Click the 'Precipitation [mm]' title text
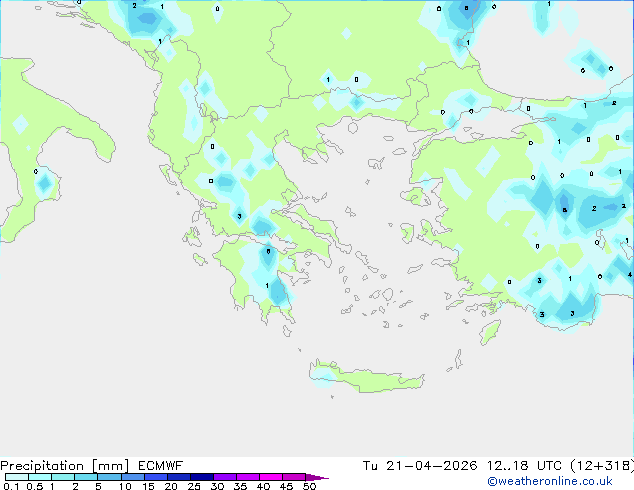The height and width of the screenshot is (490, 634). point(65,466)
